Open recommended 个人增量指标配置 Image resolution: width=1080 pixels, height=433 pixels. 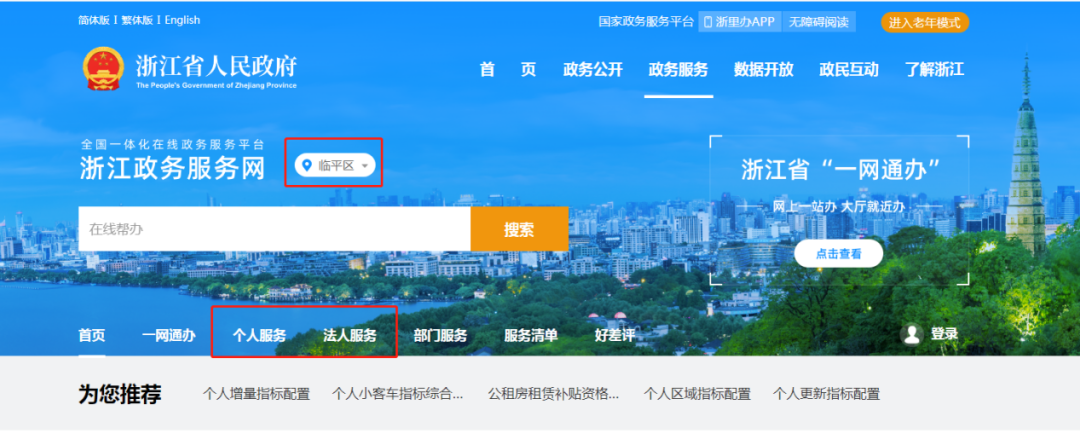pyautogui.click(x=256, y=394)
